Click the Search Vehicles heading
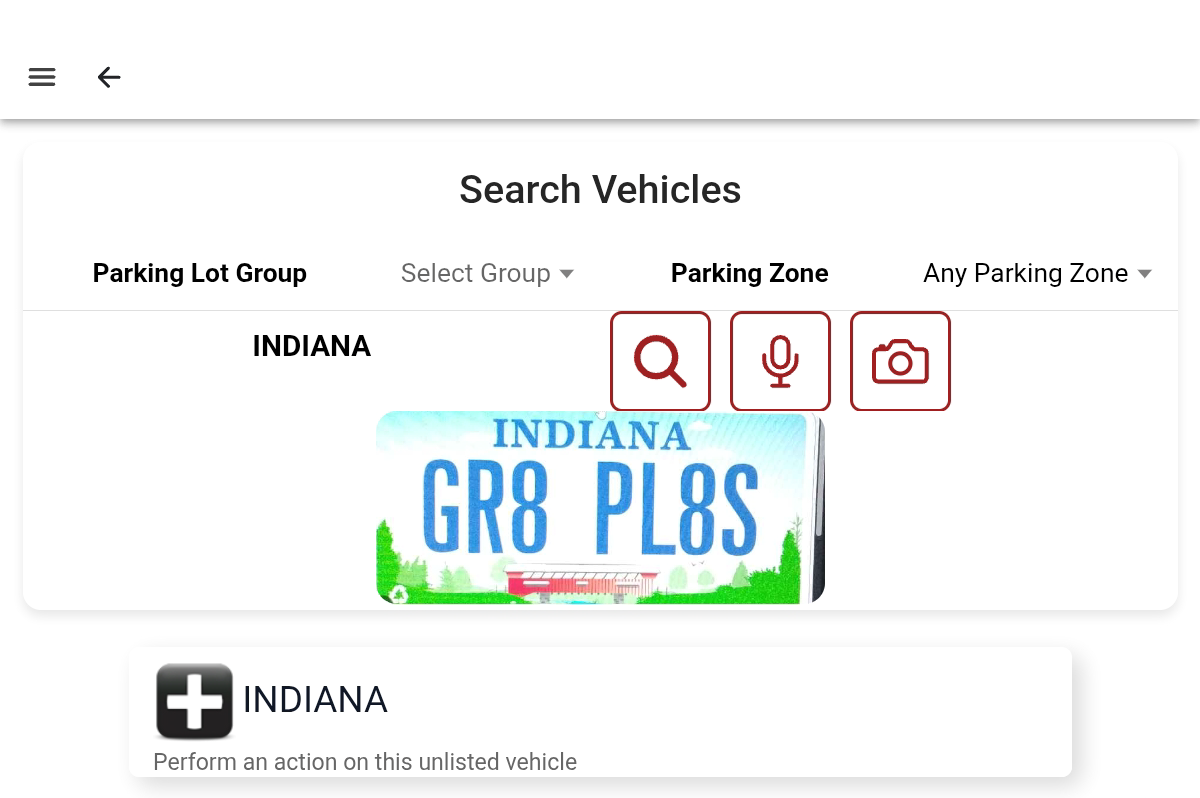1200x798 pixels. pyautogui.click(x=600, y=189)
